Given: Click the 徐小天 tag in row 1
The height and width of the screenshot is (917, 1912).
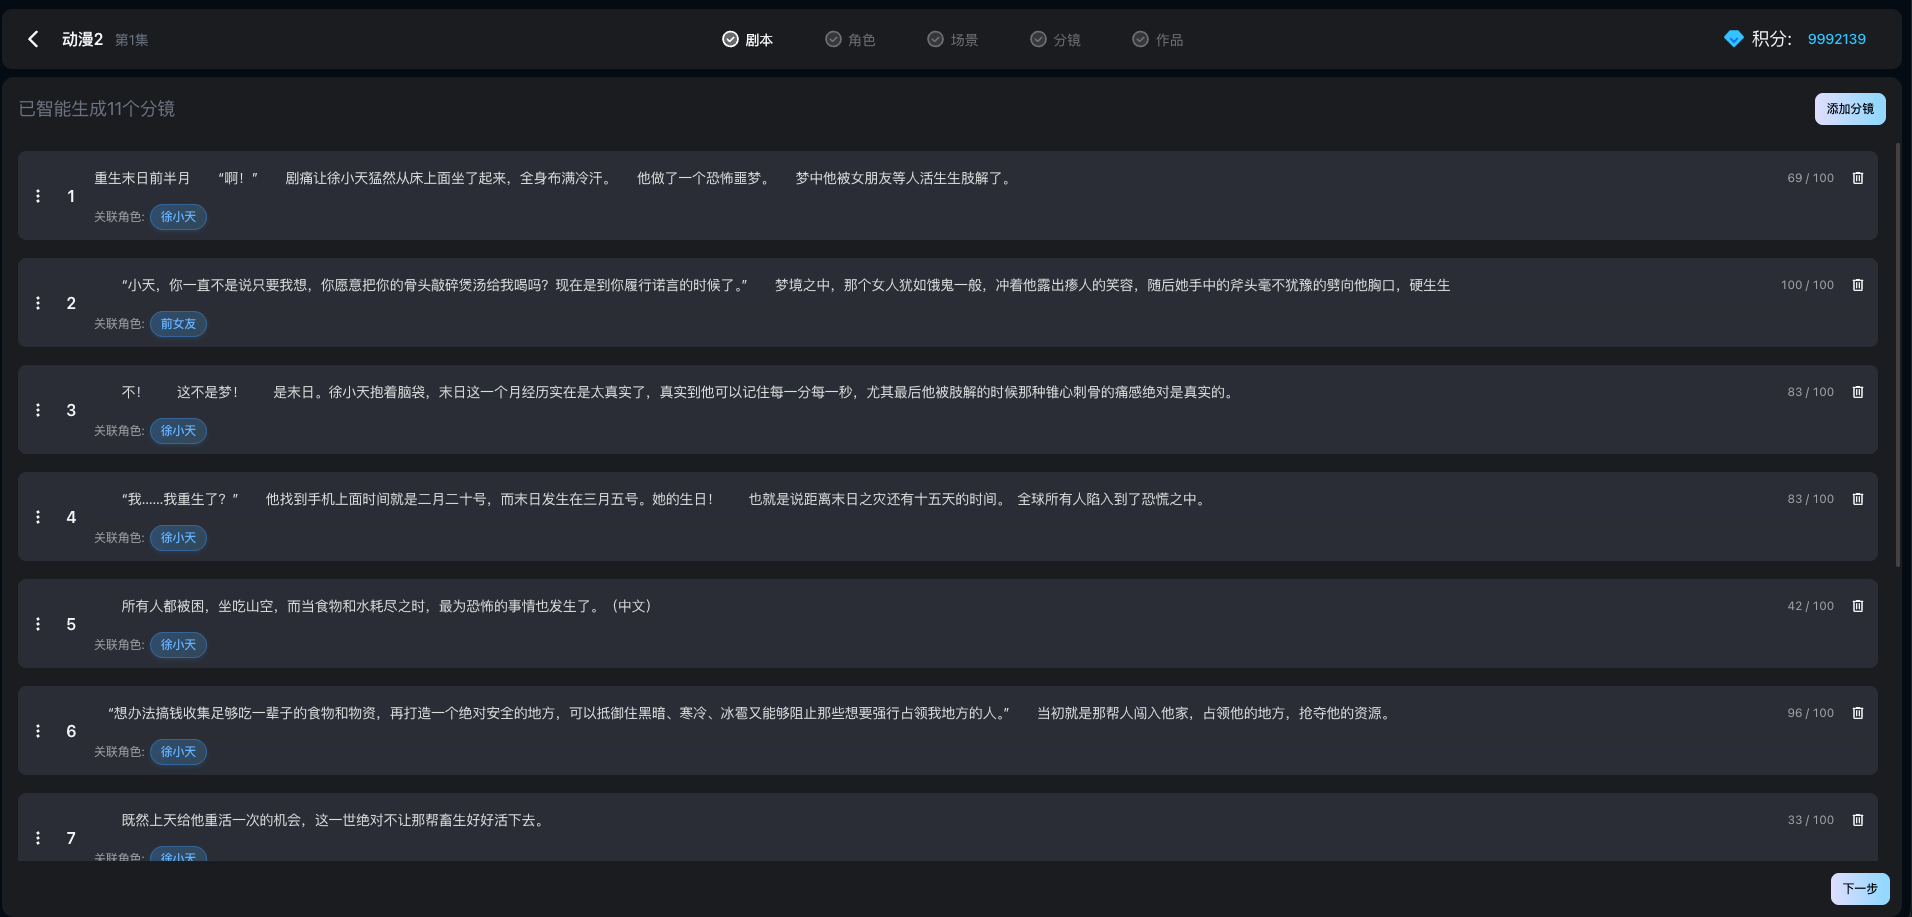Looking at the screenshot, I should (178, 217).
